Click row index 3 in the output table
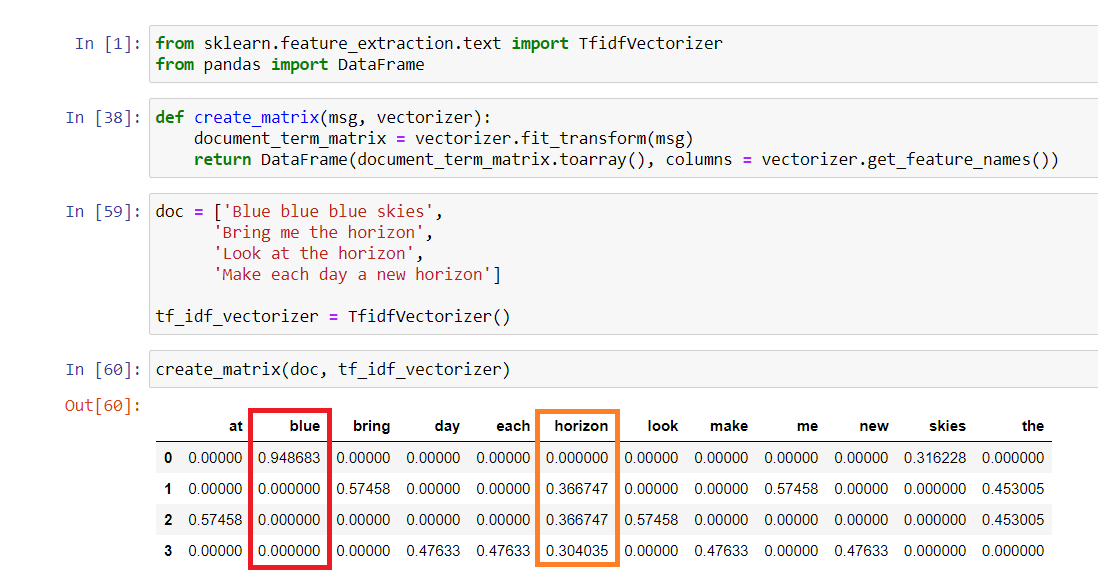1098x579 pixels. tap(168, 551)
